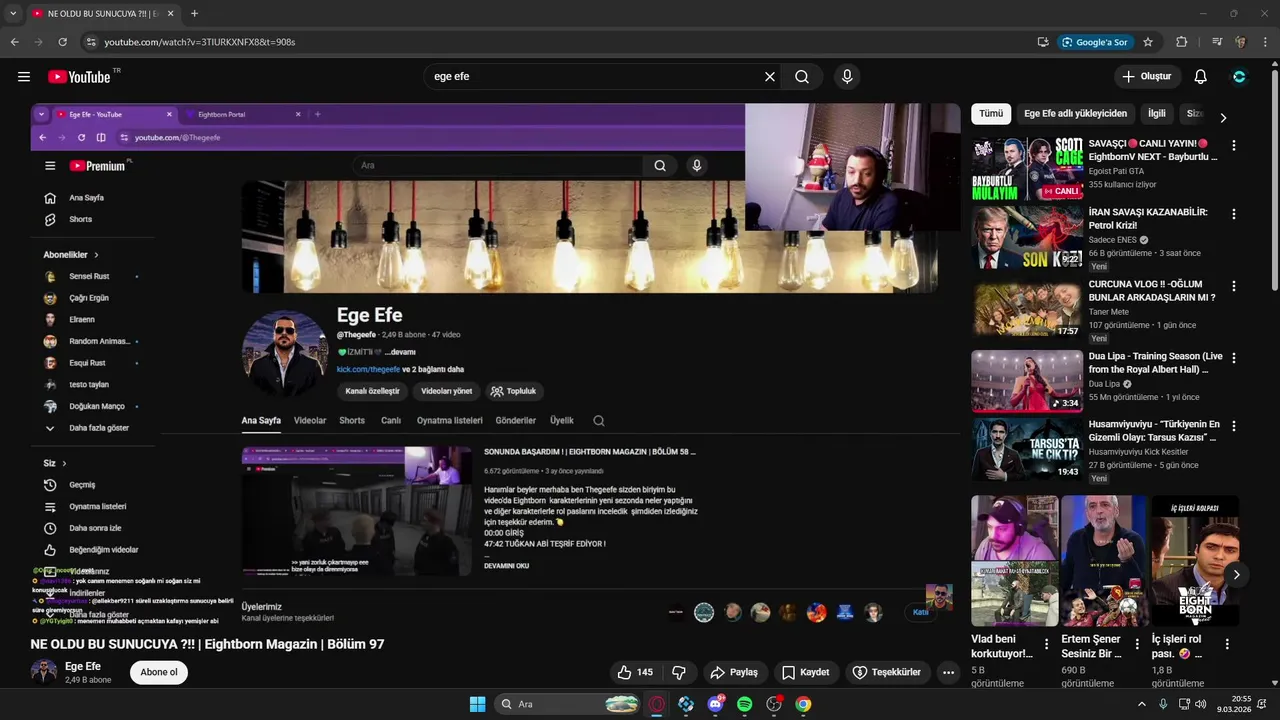This screenshot has height=720, width=1280.
Task: Click the Oluştur create button
Action: [x=1147, y=77]
